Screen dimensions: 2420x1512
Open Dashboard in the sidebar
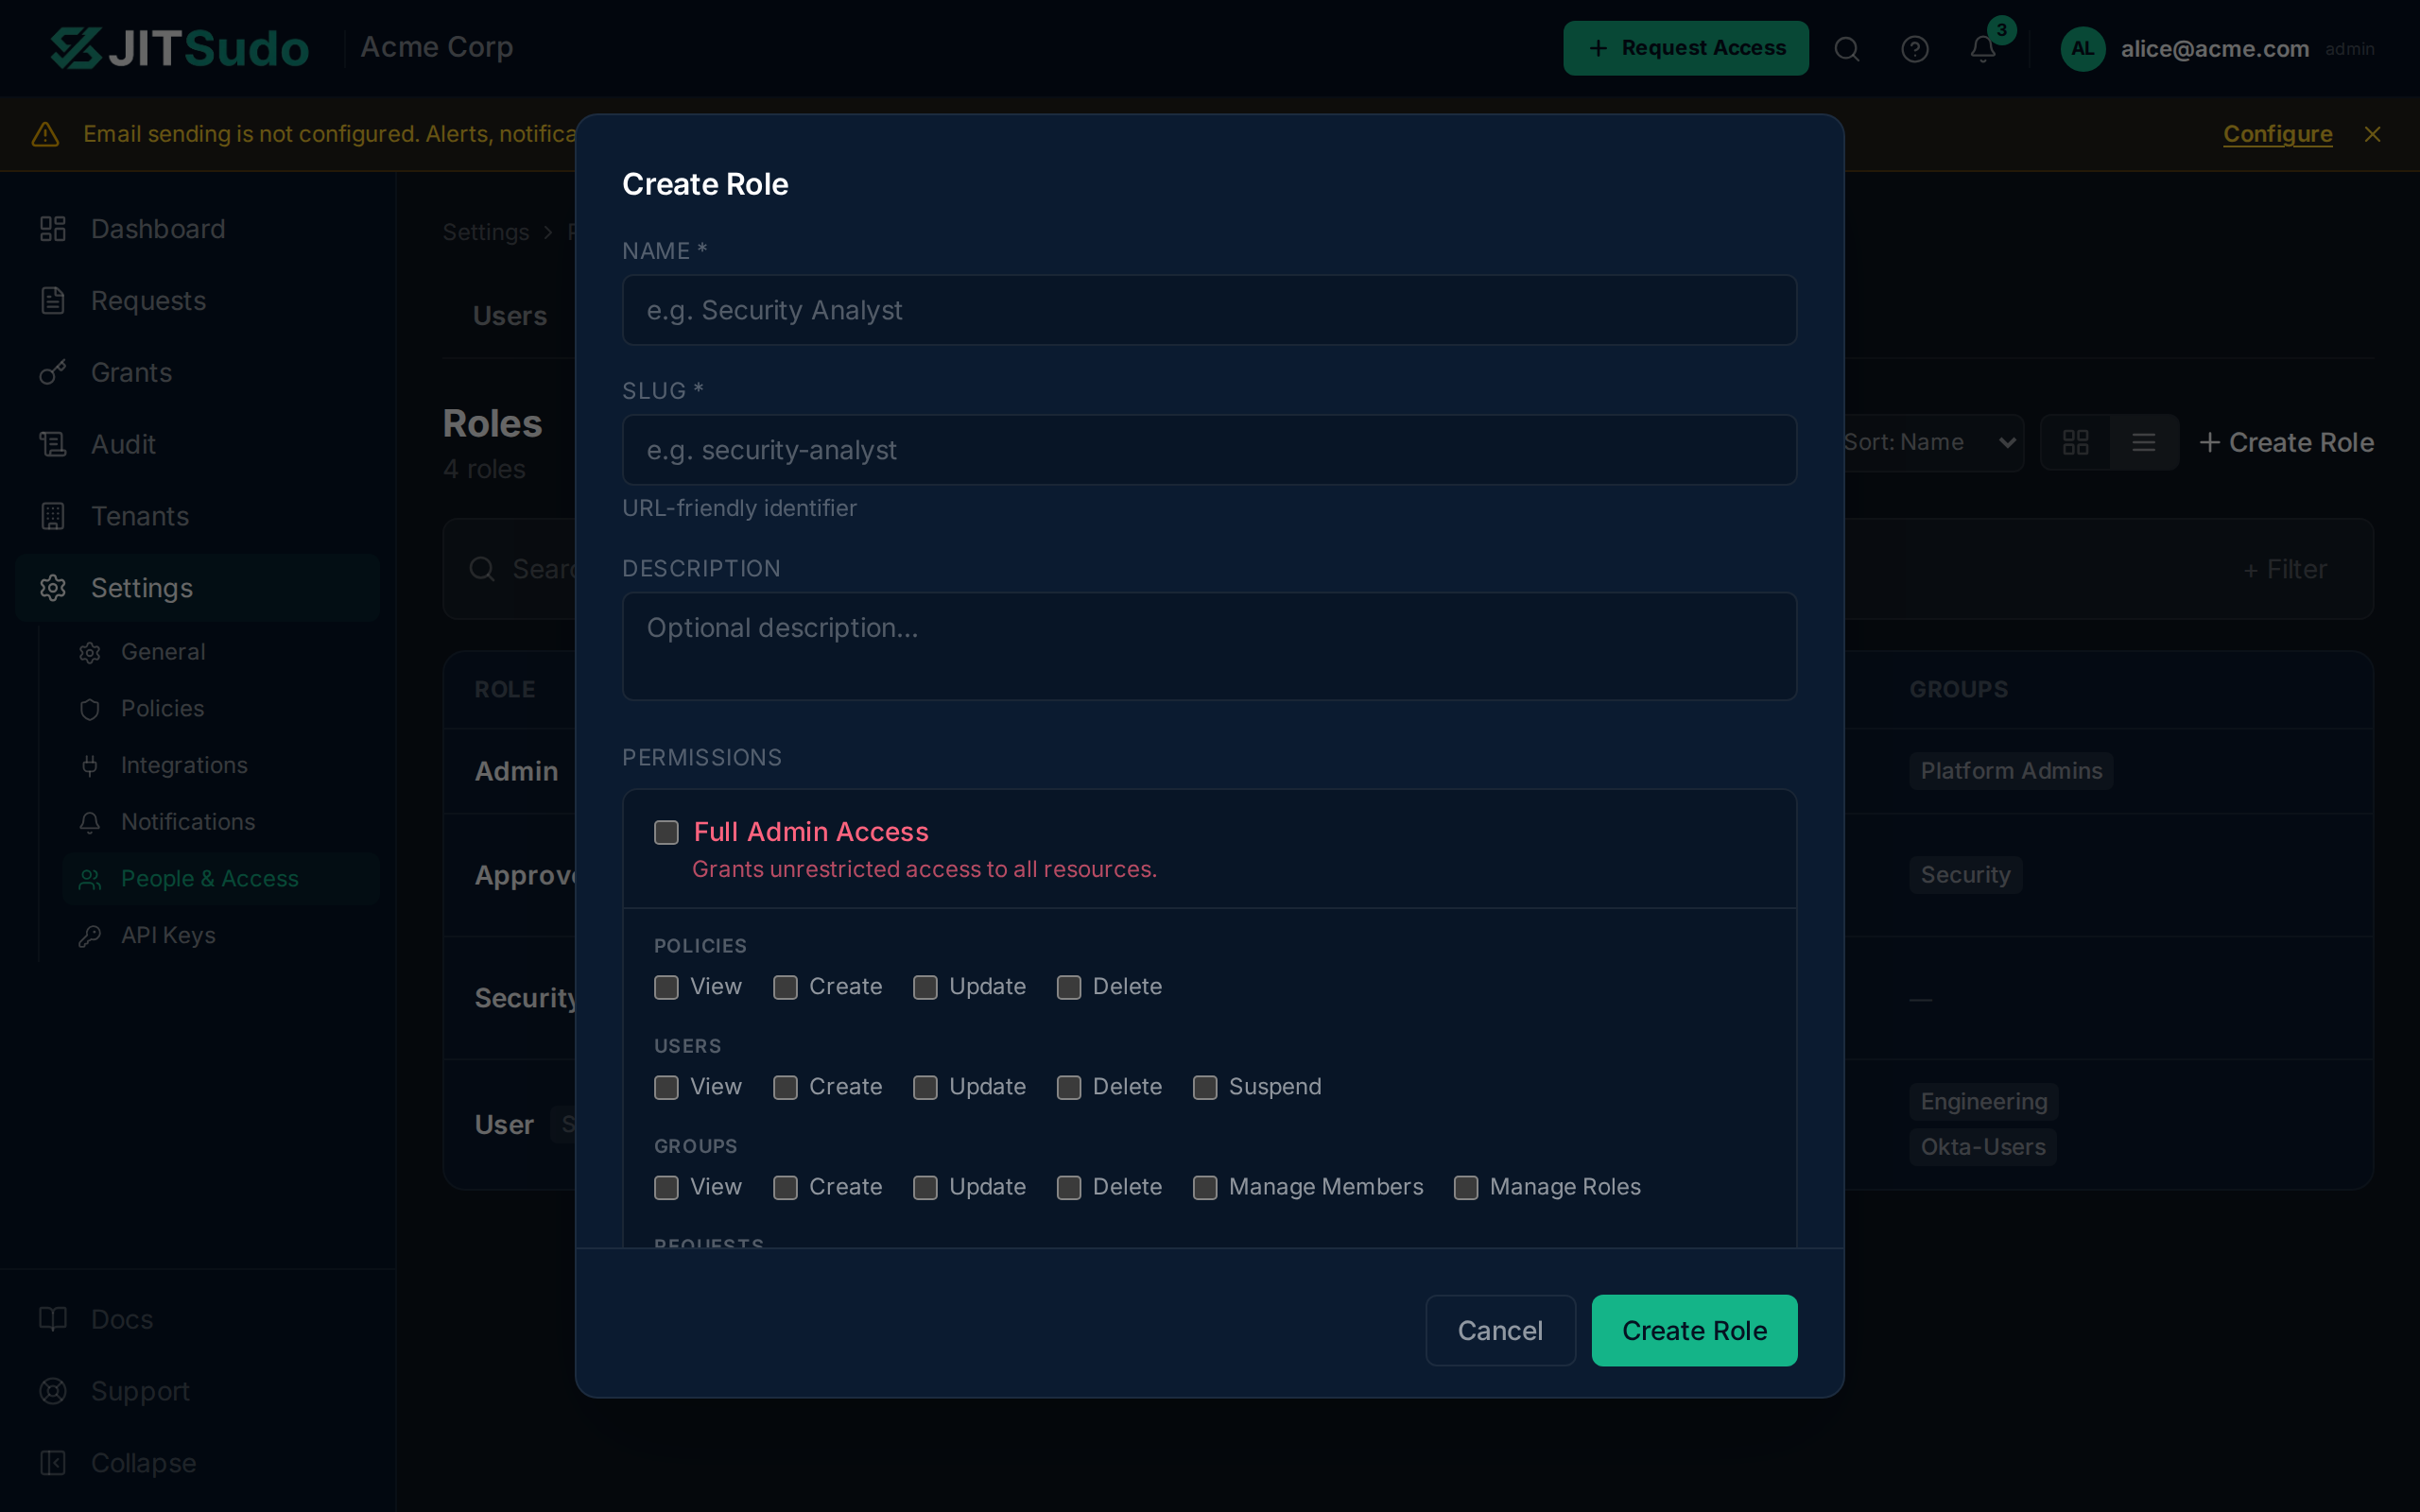click(x=197, y=229)
